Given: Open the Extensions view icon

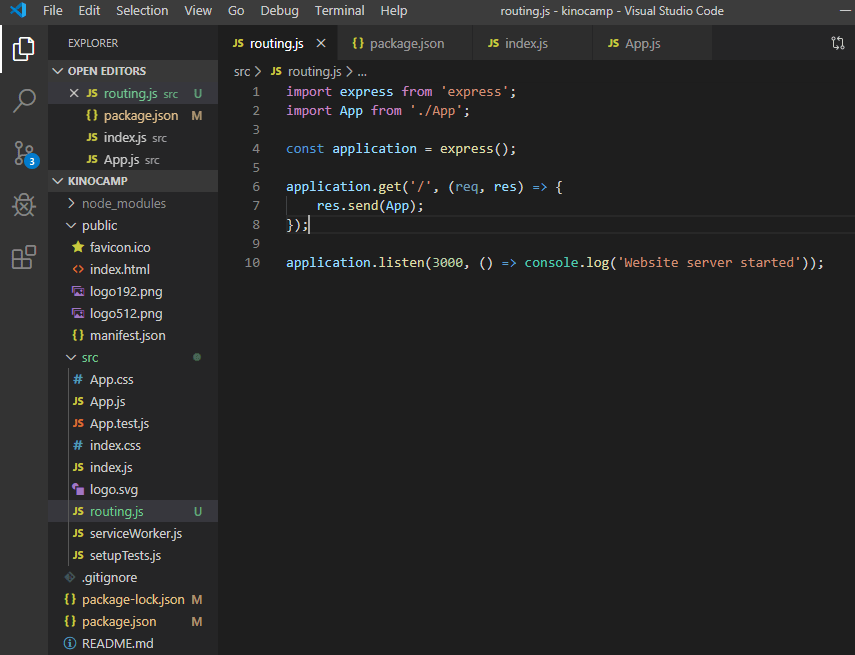Looking at the screenshot, I should pyautogui.click(x=23, y=258).
